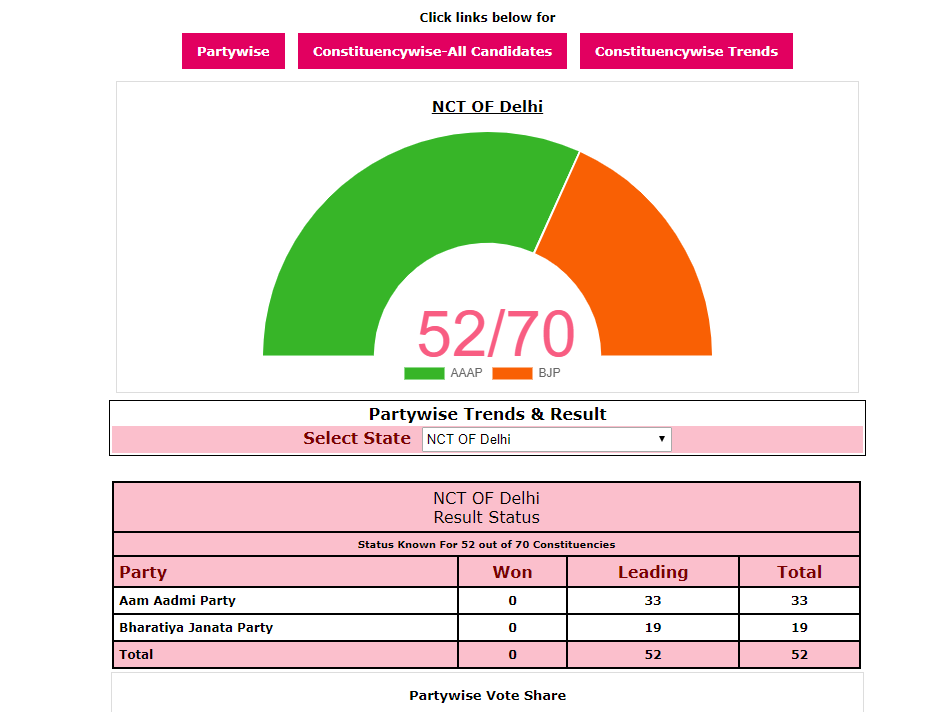The image size is (937, 712).
Task: Click the Partywise Trends & Result heading
Action: (x=487, y=414)
